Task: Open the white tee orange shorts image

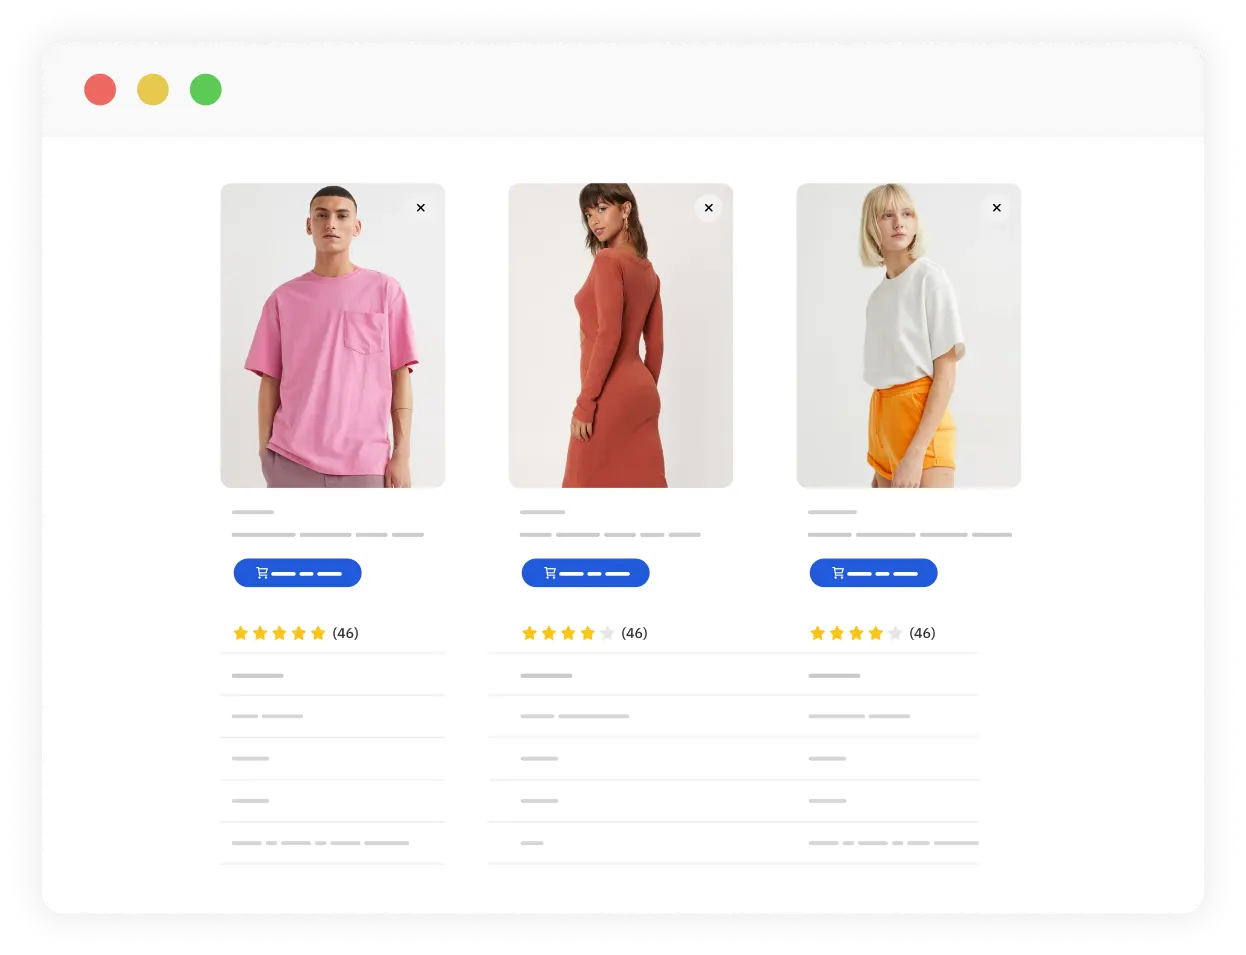Action: click(909, 336)
